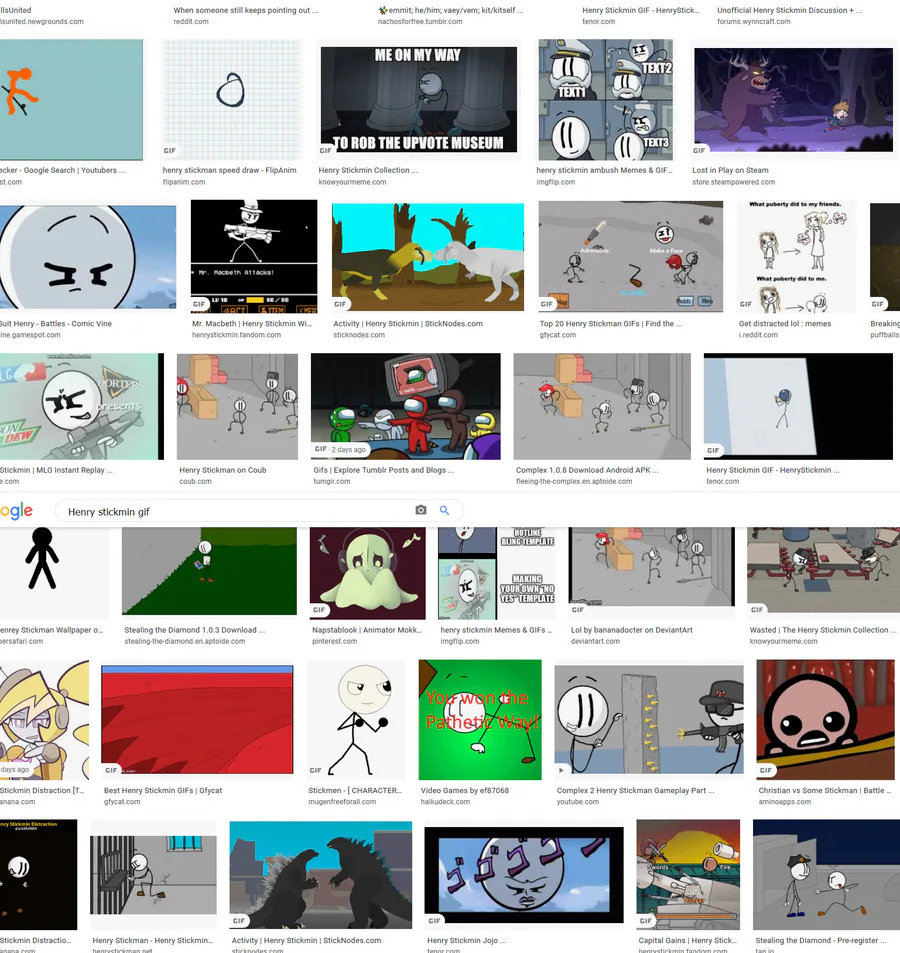The image size is (900, 953).
Task: Open the black stick figure wallpaper thumbnail
Action: pos(54,571)
